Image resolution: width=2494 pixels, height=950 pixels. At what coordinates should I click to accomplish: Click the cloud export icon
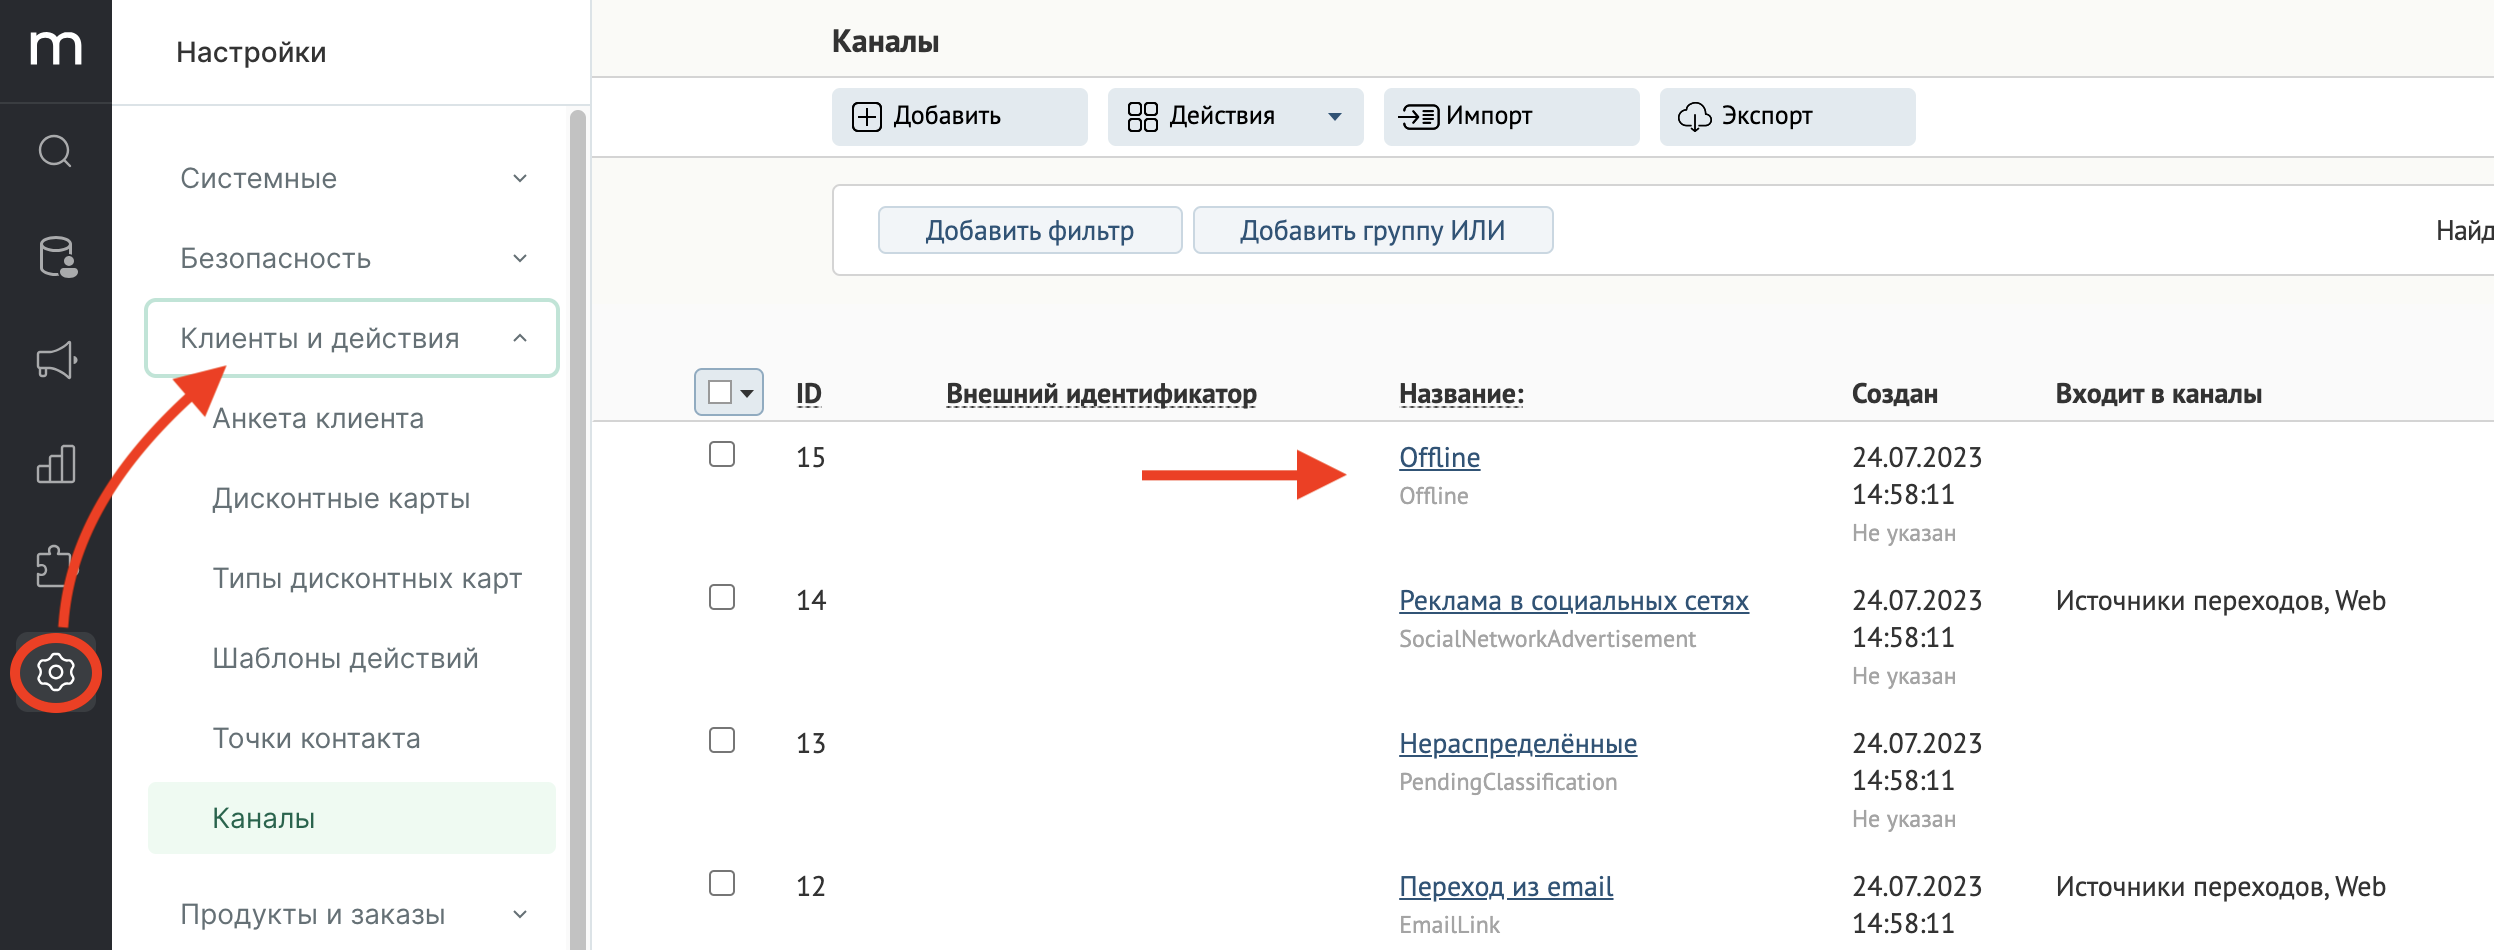pos(1694,117)
